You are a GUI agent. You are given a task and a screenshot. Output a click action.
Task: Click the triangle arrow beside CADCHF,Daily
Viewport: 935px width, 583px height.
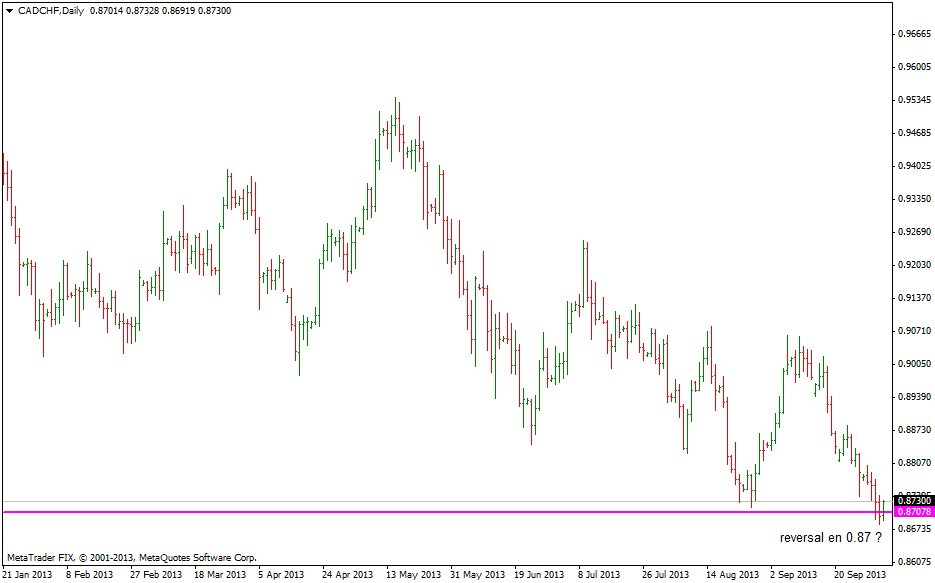9,10
